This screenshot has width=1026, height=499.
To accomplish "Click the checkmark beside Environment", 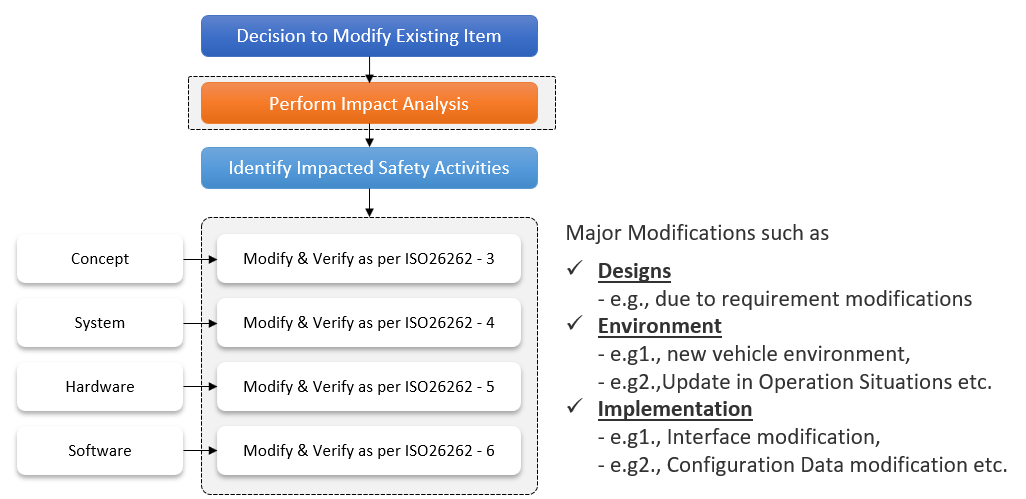I will tap(575, 324).
